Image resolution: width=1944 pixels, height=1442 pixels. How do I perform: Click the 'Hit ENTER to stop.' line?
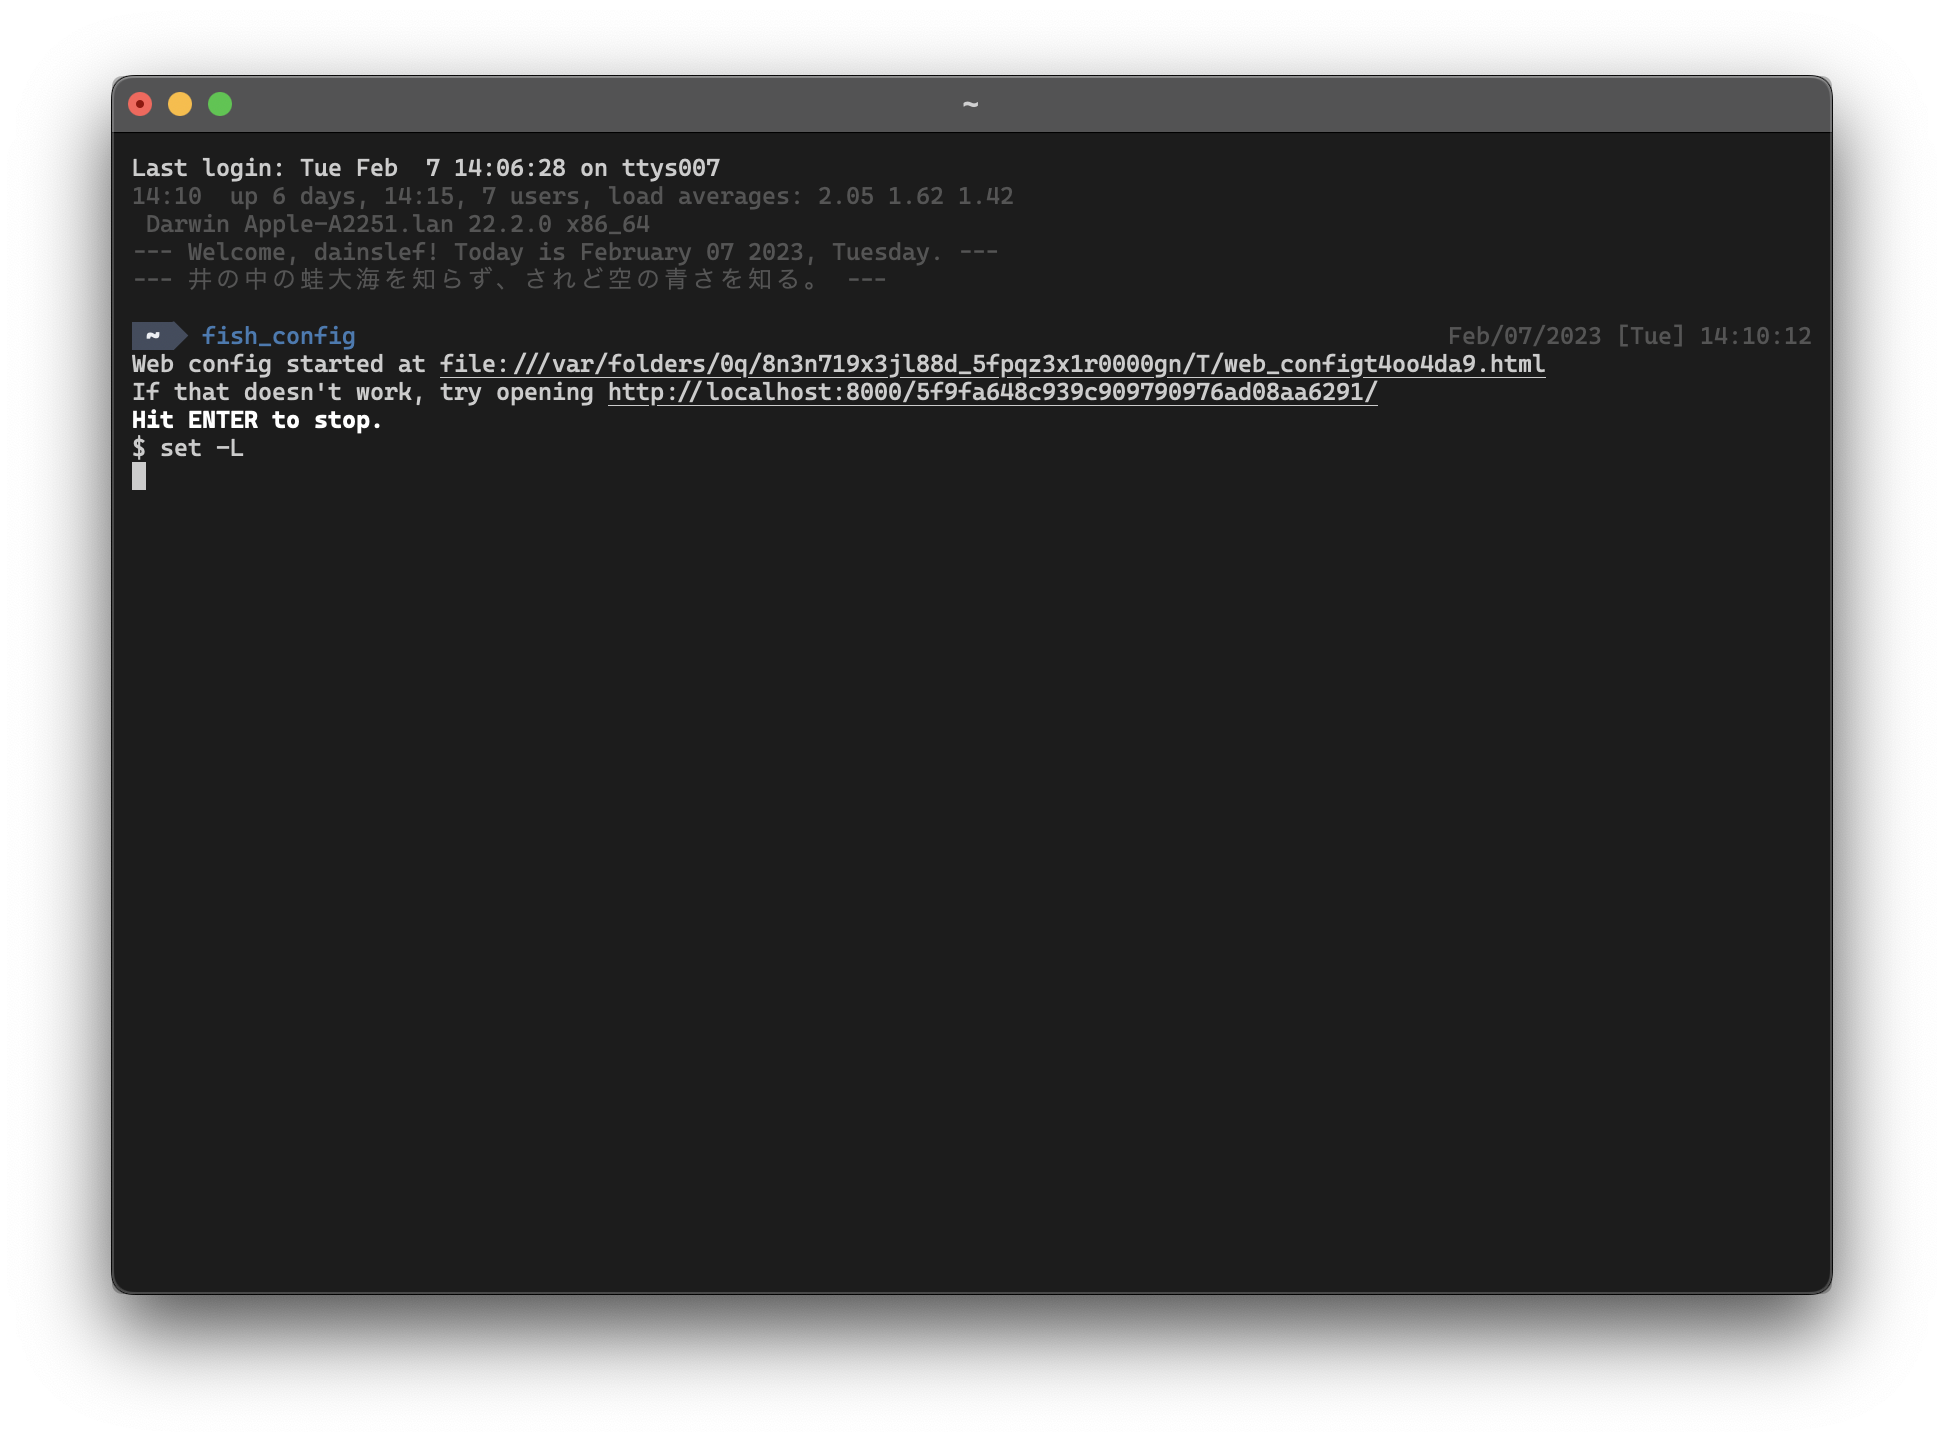(x=257, y=420)
